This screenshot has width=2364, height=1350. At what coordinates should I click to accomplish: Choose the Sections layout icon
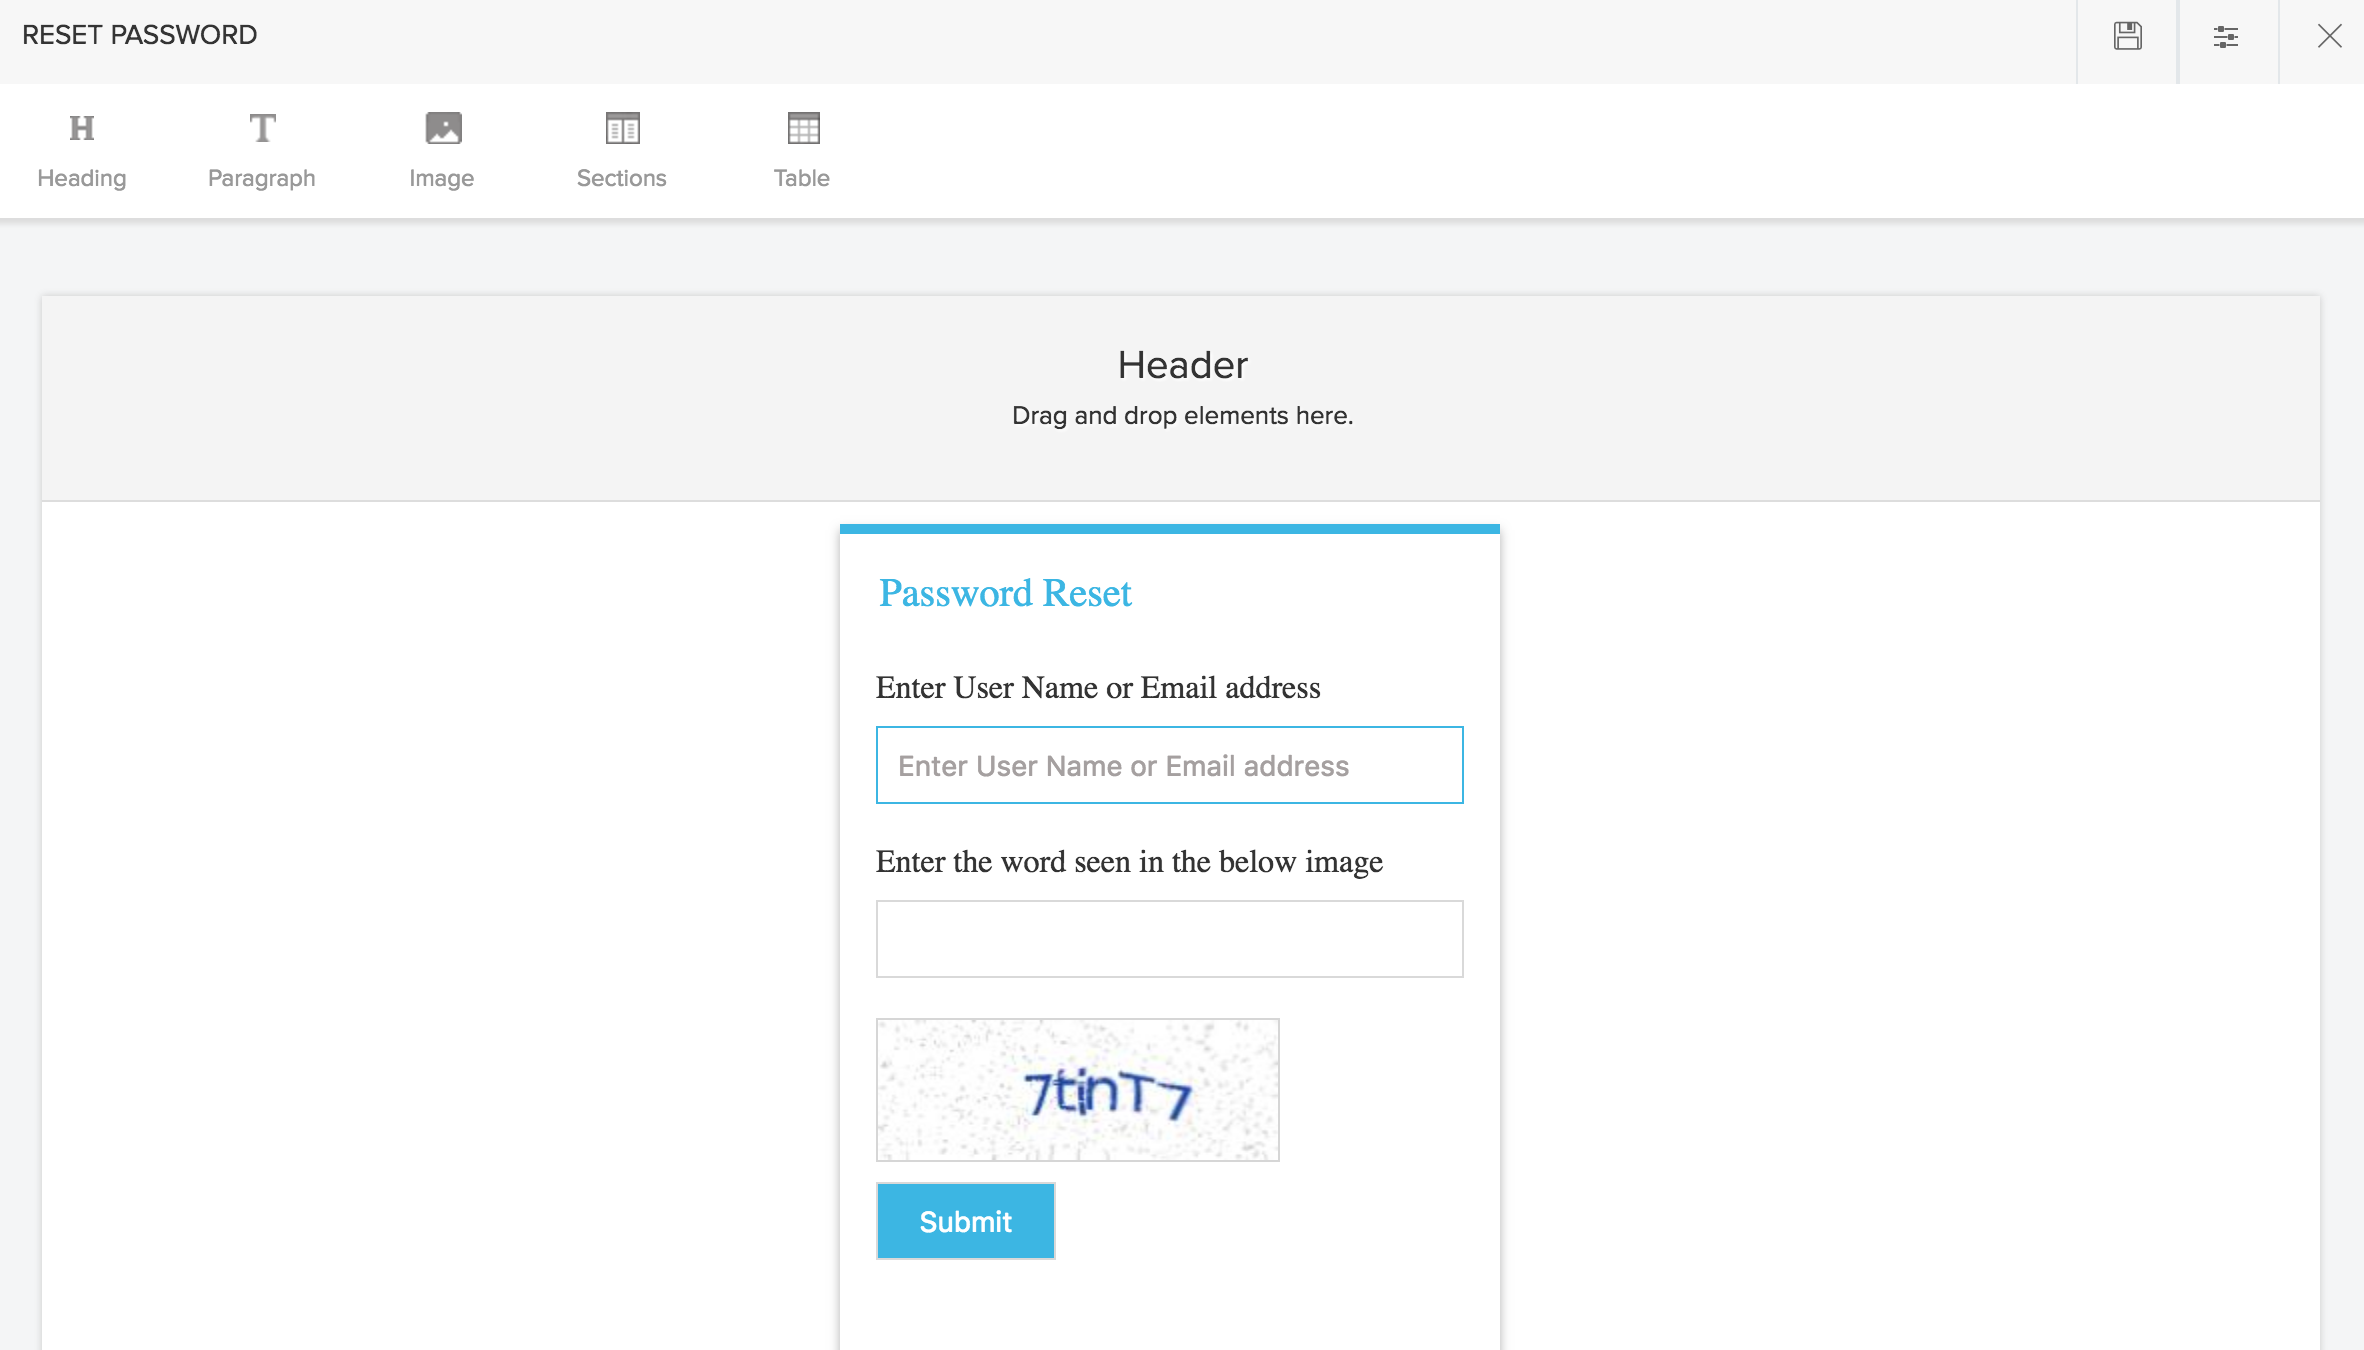622,128
